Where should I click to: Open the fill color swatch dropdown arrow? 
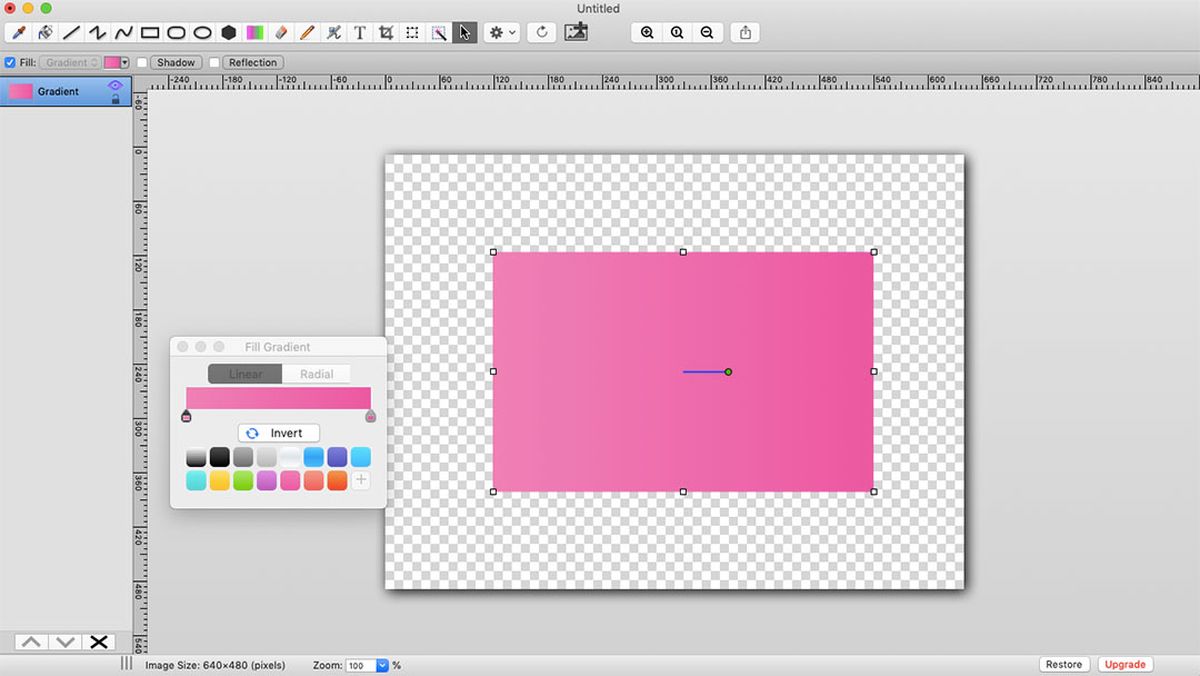[x=124, y=62]
